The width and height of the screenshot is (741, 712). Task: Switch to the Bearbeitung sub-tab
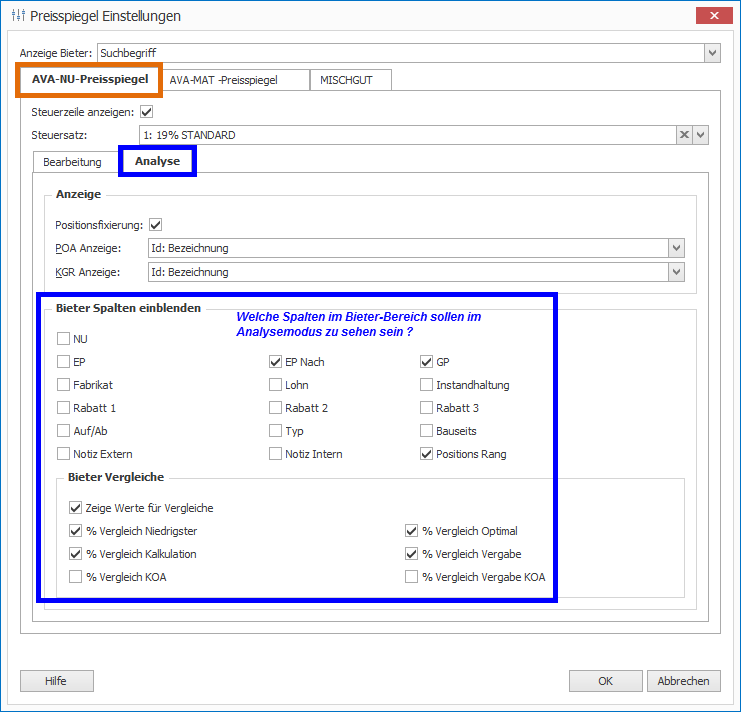point(72,161)
